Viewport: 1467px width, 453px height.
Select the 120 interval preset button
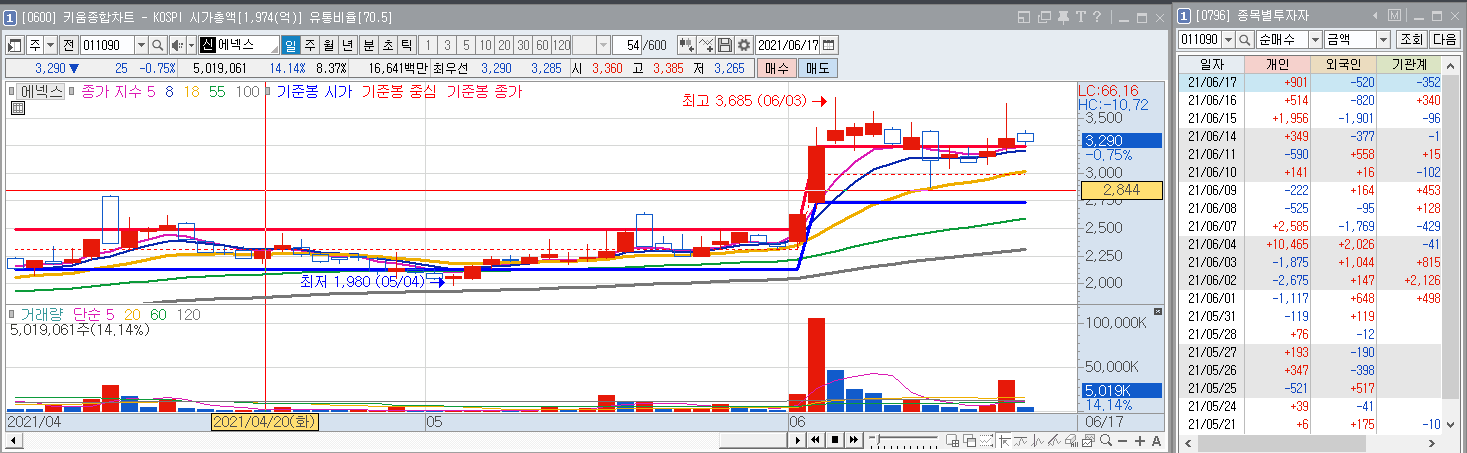[561, 45]
